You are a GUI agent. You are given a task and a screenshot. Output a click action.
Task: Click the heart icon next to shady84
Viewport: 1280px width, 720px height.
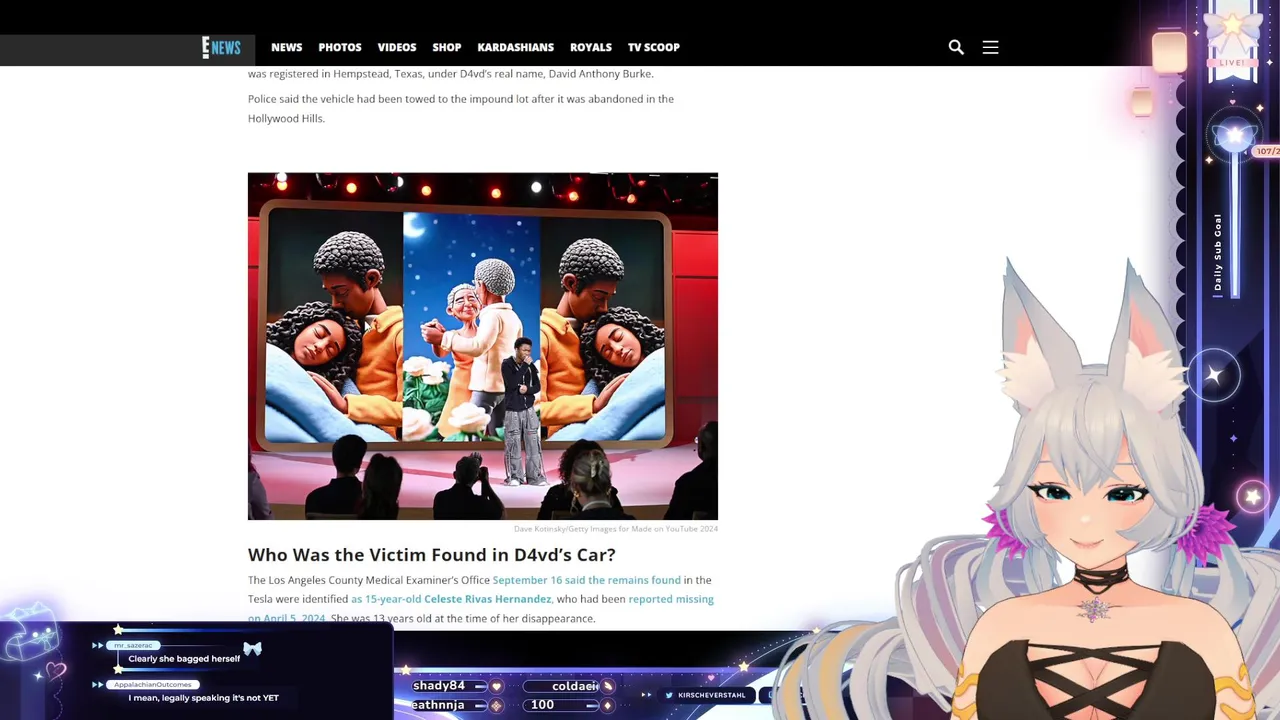496,687
